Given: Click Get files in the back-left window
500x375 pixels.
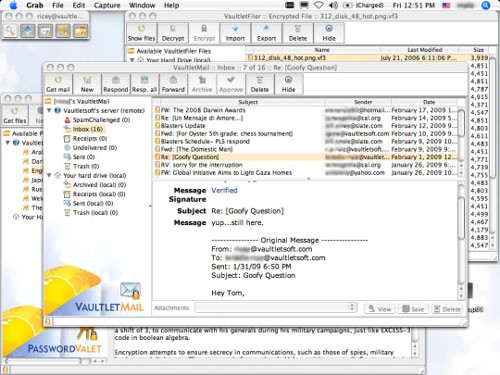Looking at the screenshot, I should point(15,115).
